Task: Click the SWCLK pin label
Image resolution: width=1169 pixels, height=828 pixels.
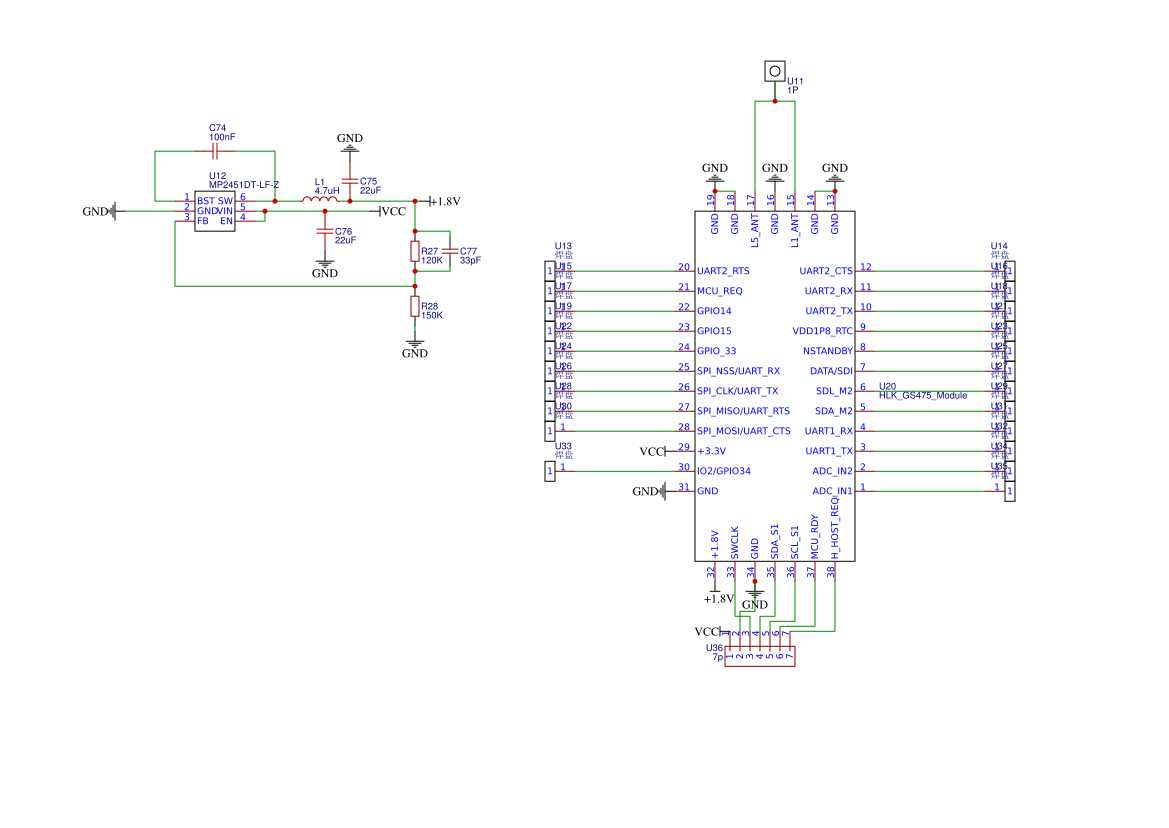Action: [x=734, y=543]
